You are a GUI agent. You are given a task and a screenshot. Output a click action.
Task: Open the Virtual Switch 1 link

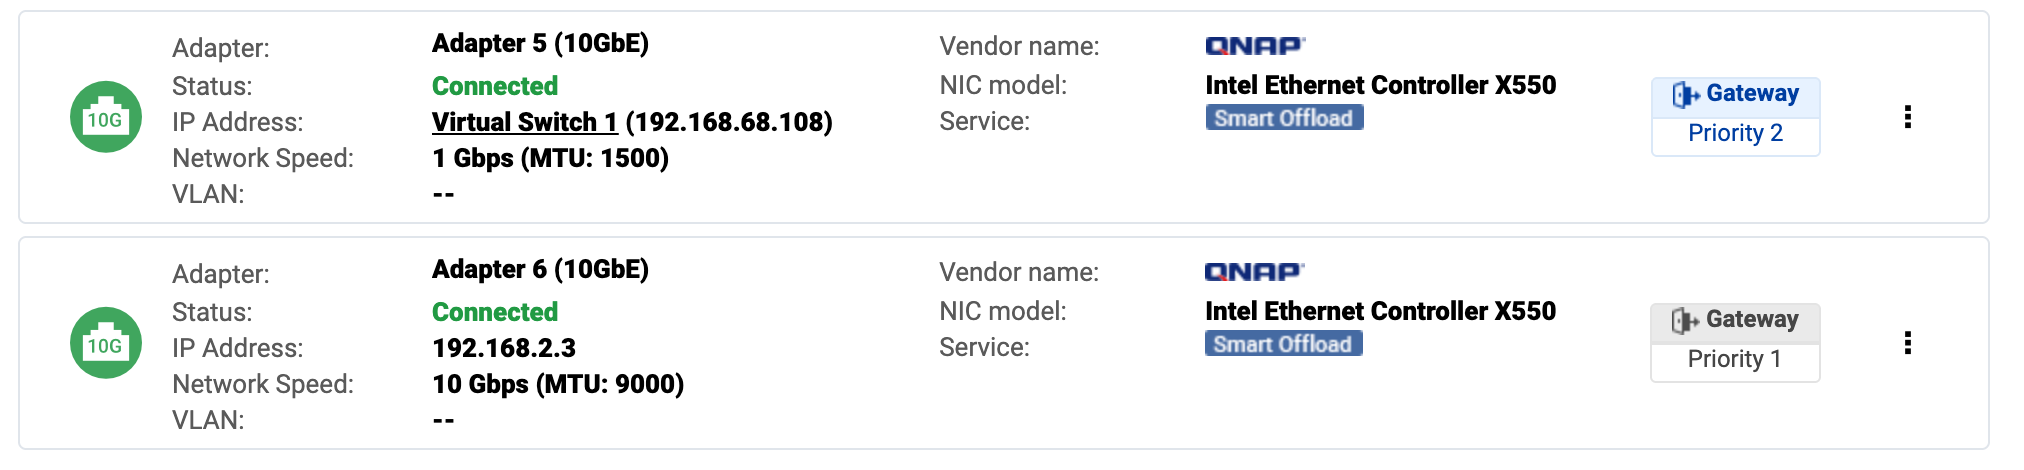click(524, 122)
